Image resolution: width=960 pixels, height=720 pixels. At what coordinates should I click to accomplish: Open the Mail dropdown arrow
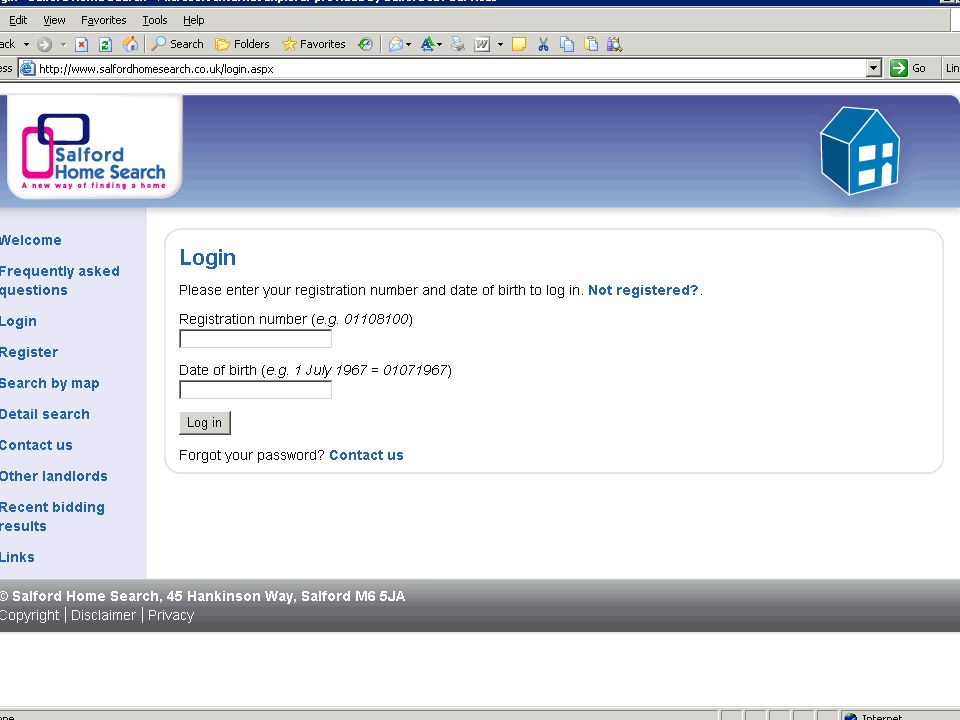click(x=408, y=44)
